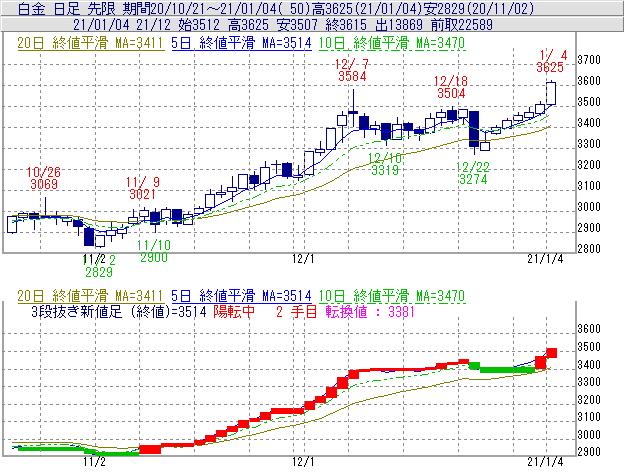This screenshot has height=473, width=624.
Task: Click the 11/10 2900 low annotation
Action: click(x=154, y=251)
